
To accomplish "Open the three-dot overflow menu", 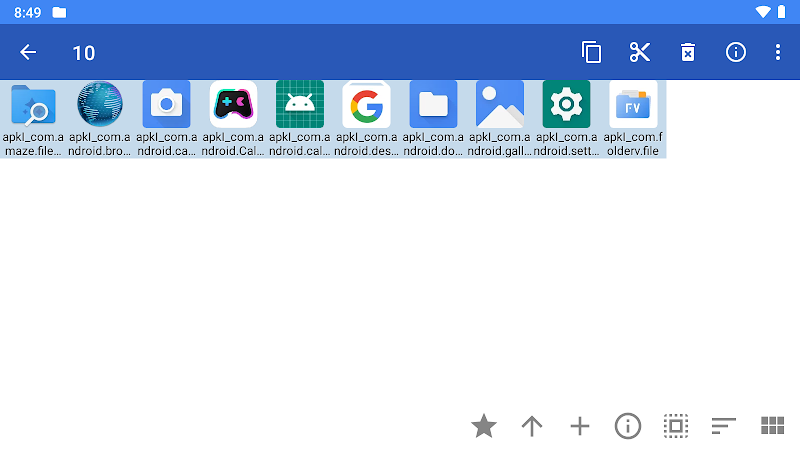I will point(778,53).
